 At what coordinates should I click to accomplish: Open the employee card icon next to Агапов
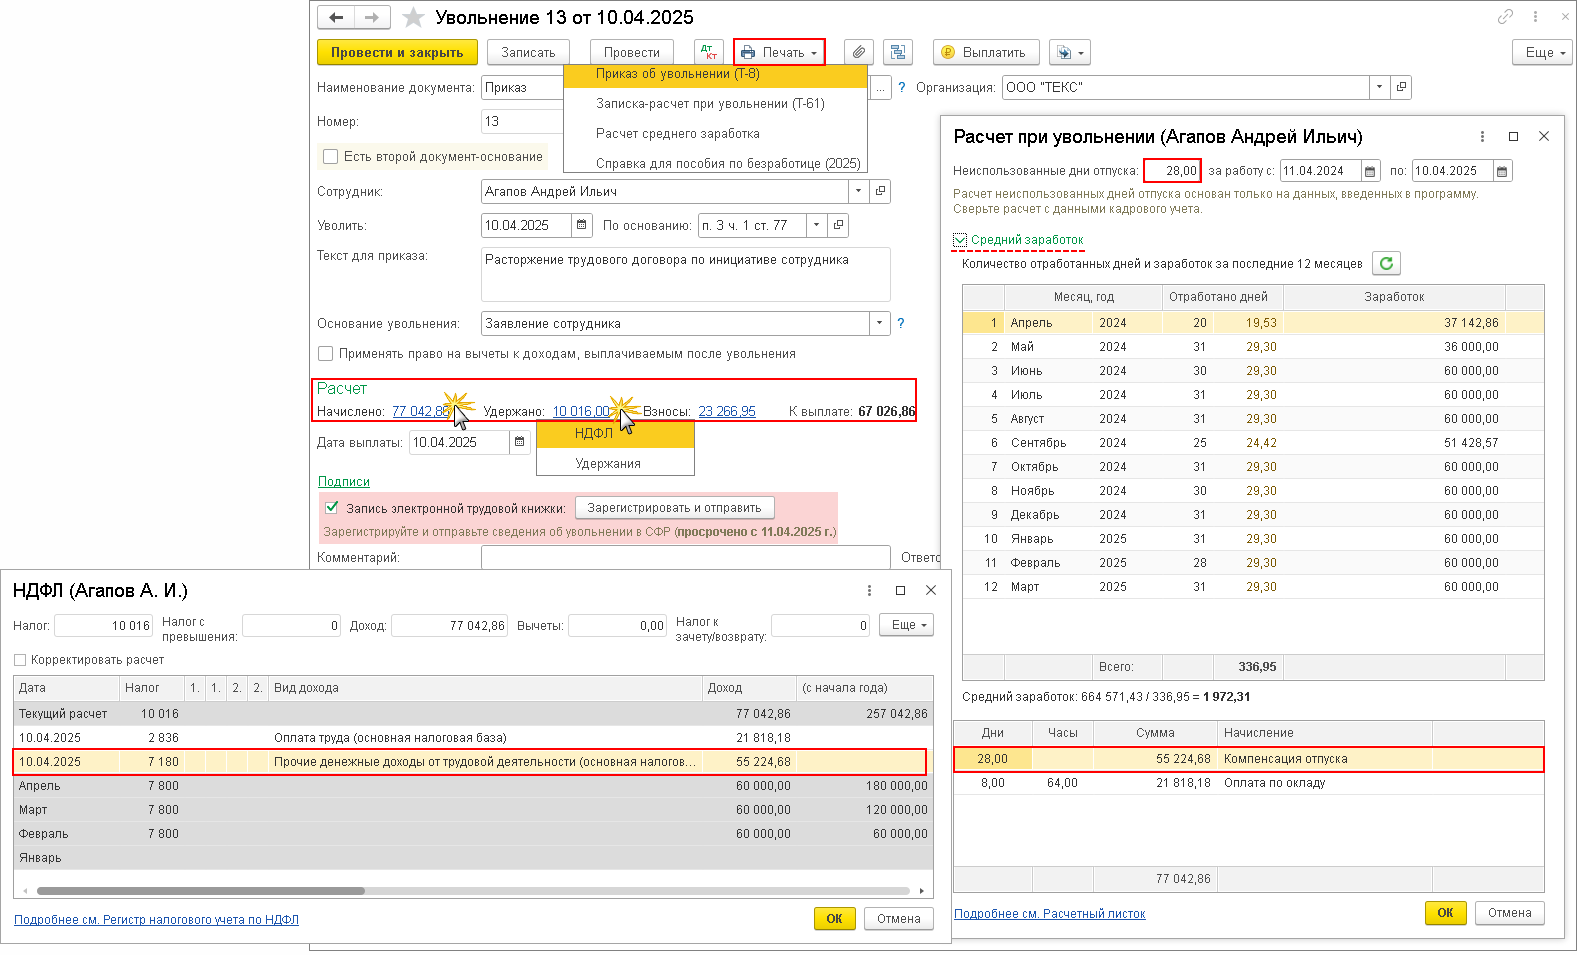880,191
